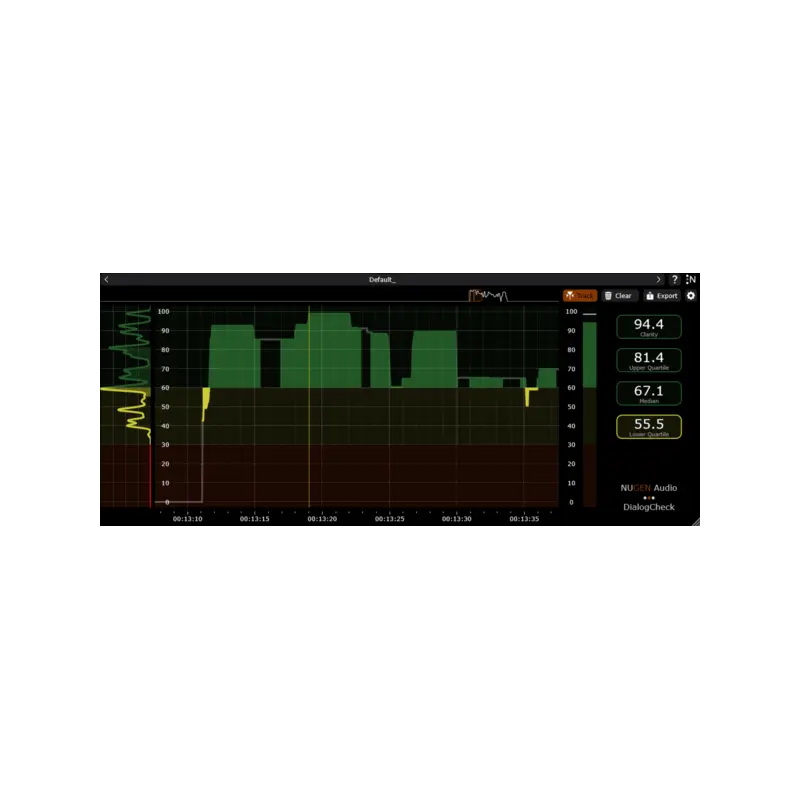This screenshot has height=800, width=800.
Task: Click the 00:13:30 time label
Action: click(x=457, y=519)
